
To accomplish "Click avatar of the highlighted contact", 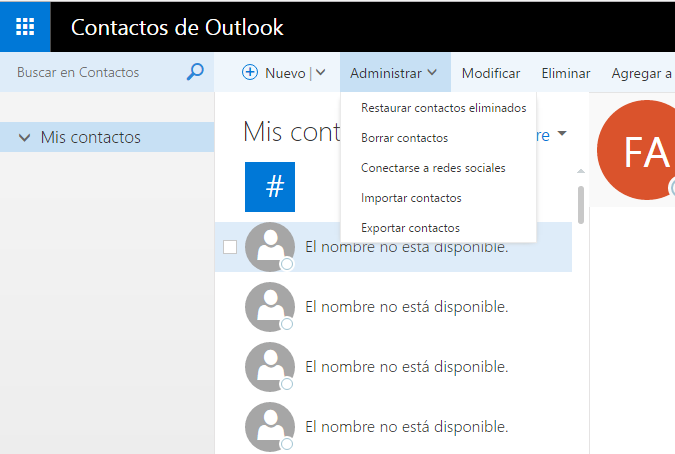I will (x=270, y=247).
